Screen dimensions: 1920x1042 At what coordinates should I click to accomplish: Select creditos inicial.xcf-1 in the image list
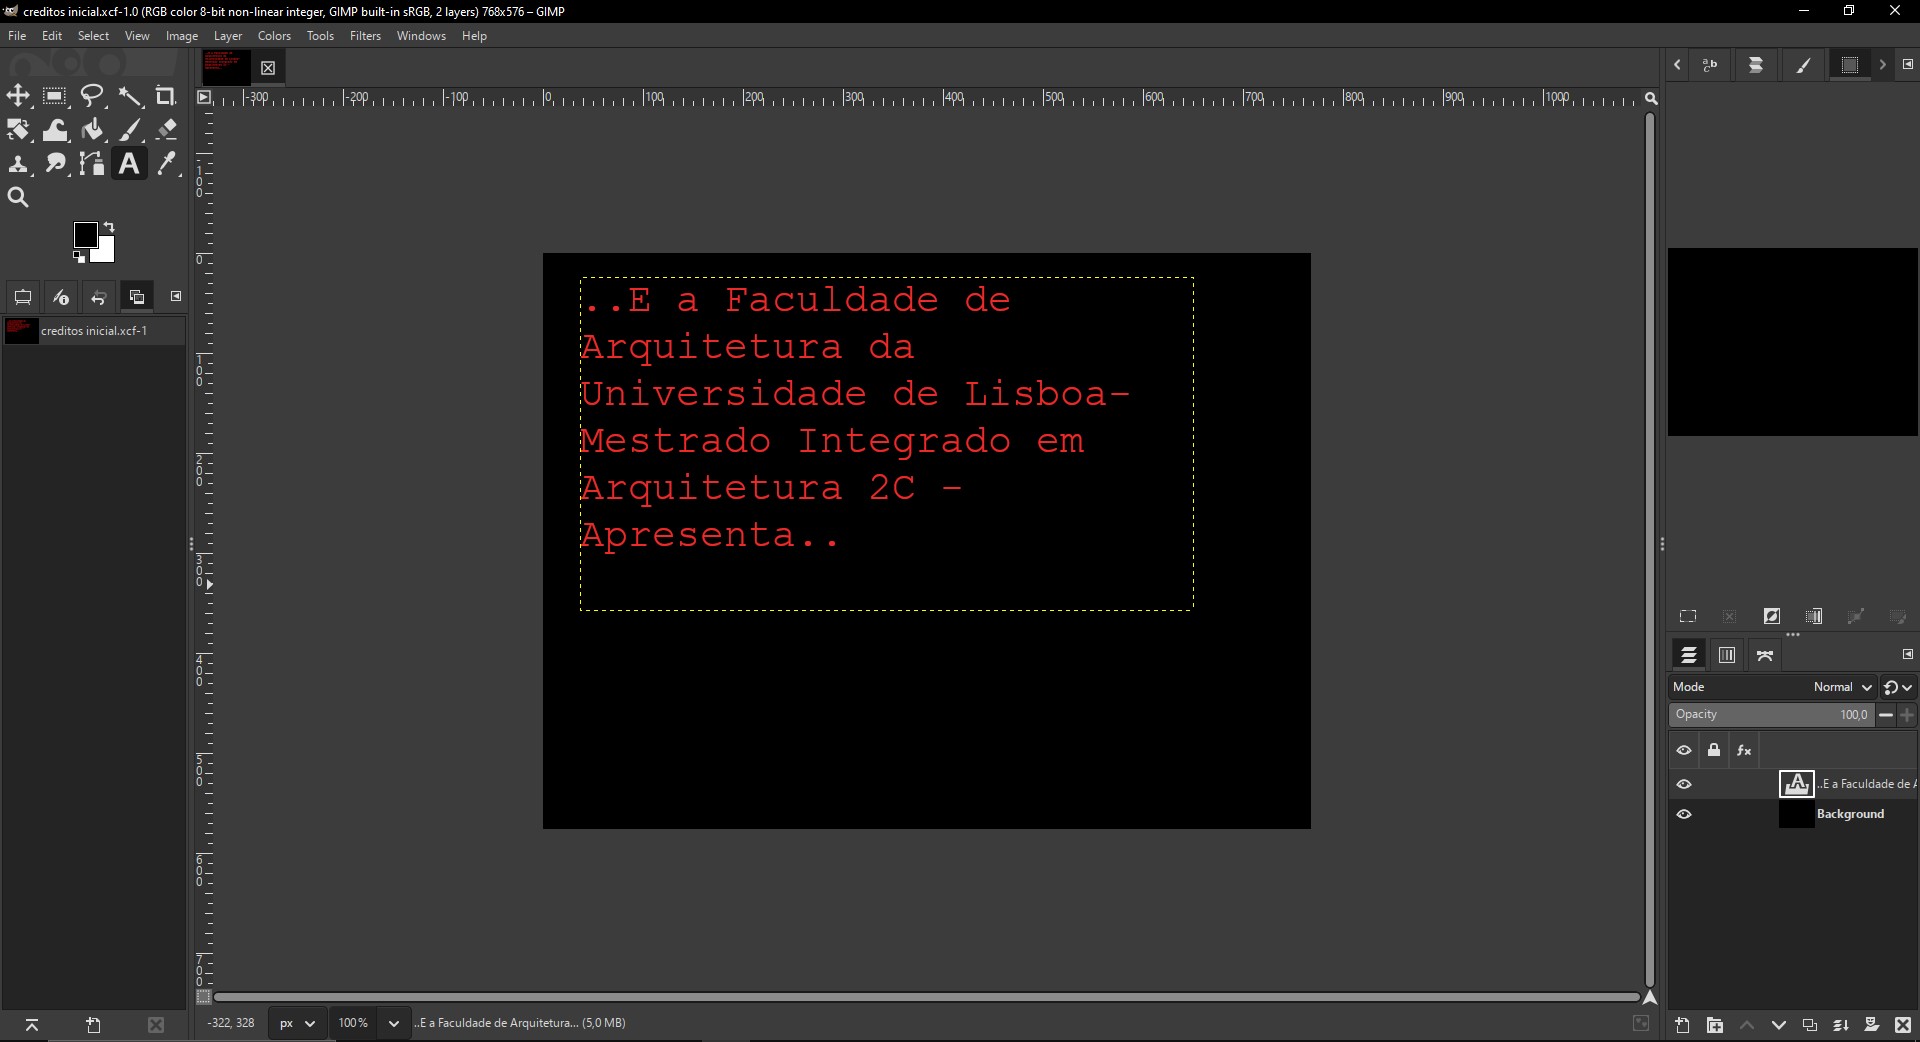pyautogui.click(x=93, y=331)
